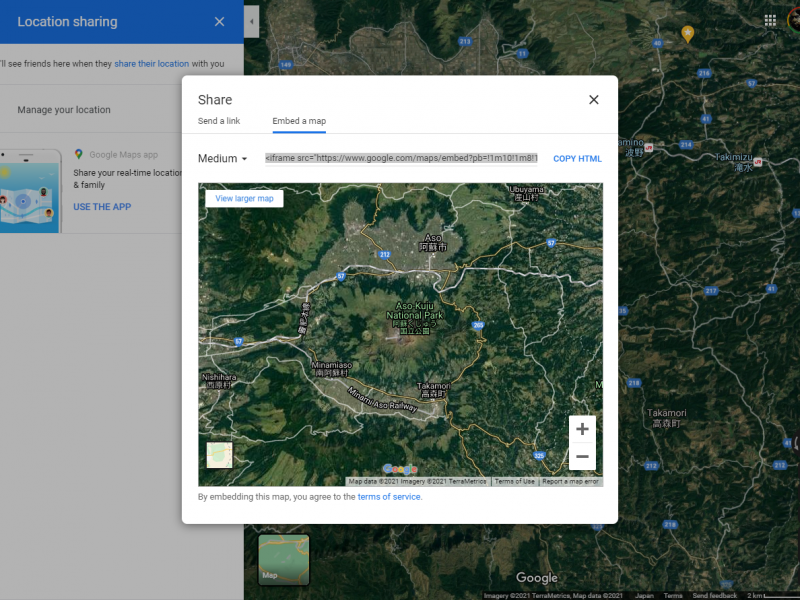Screen dimensions: 800x600
Task: Close the Location sharing panel
Action: (x=219, y=21)
